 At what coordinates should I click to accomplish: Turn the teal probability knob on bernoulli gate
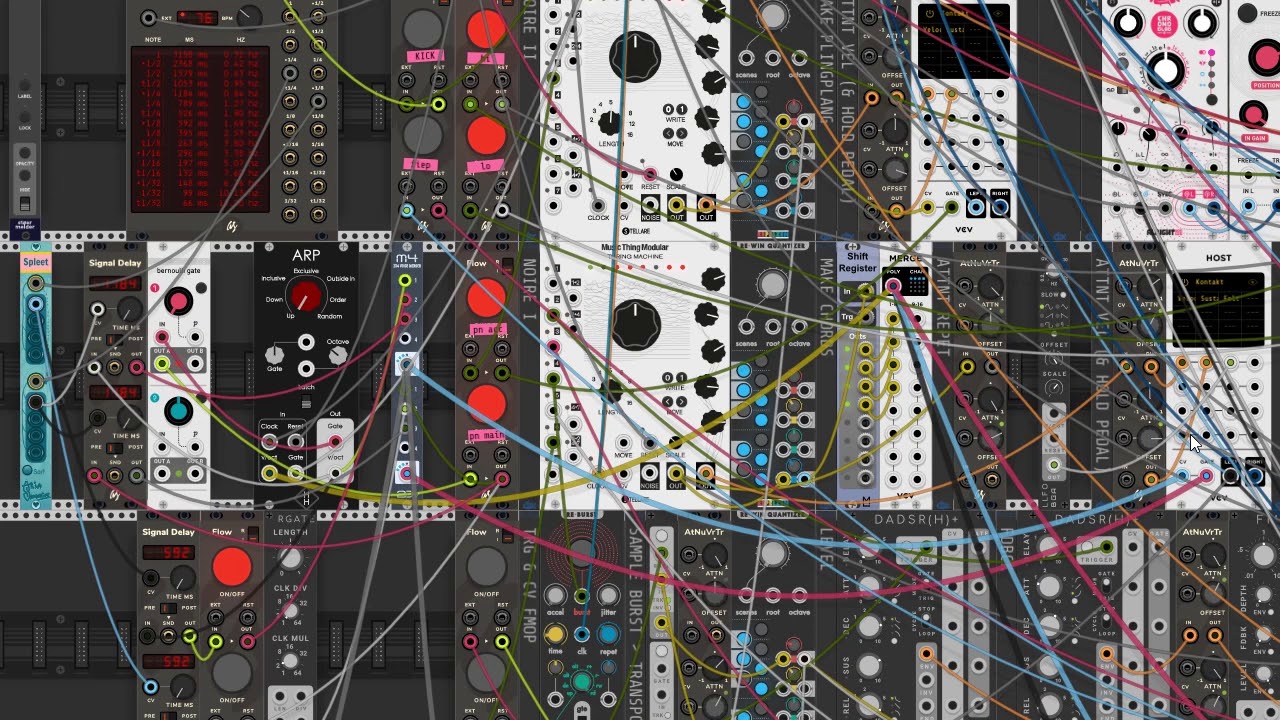click(178, 410)
